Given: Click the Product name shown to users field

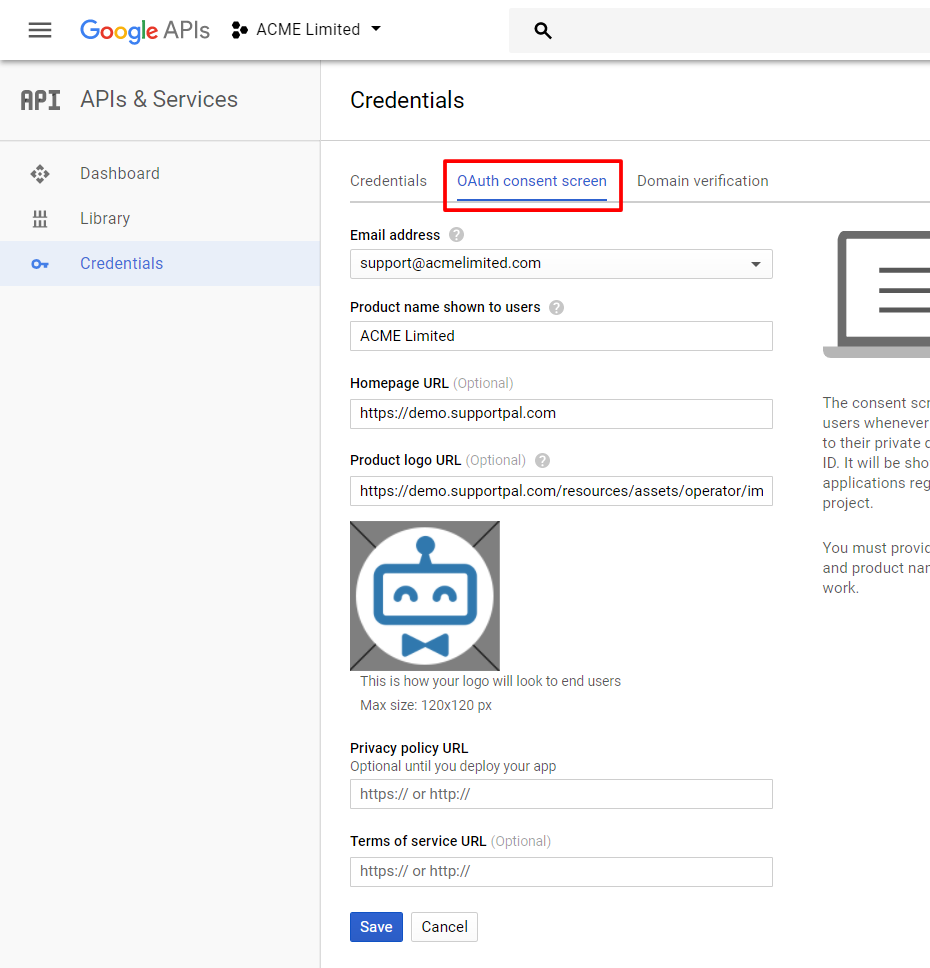Looking at the screenshot, I should (x=561, y=336).
